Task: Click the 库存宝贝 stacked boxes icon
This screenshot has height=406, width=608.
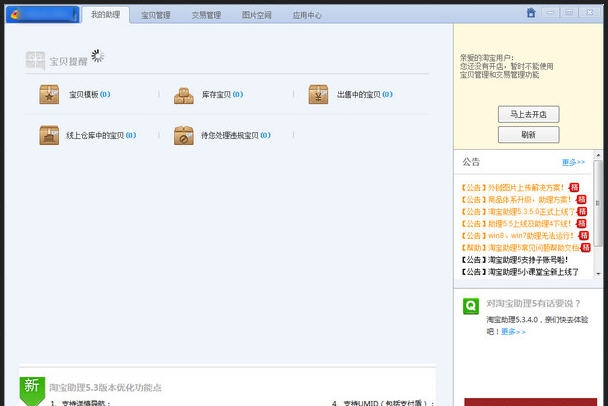Action: [184, 95]
